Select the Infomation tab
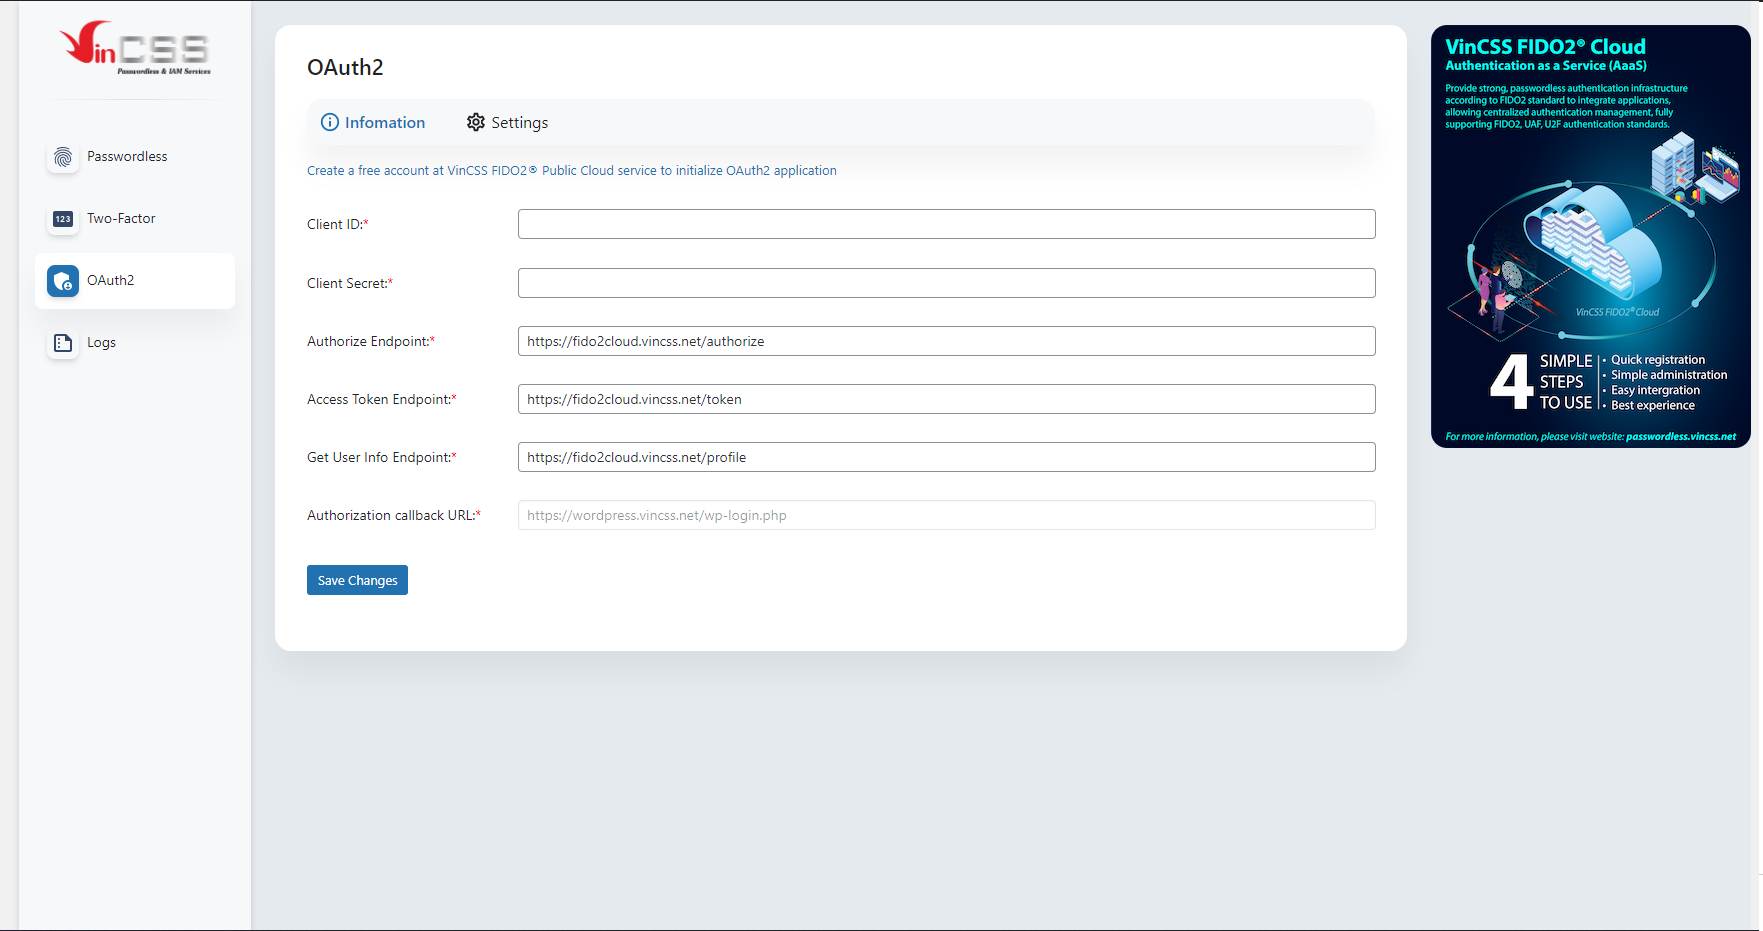1763x931 pixels. click(384, 122)
